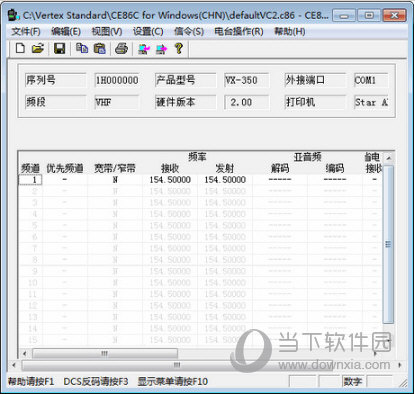Click the priority channel cell of channel 1
Viewport: 415px width, 394px height.
(x=65, y=180)
